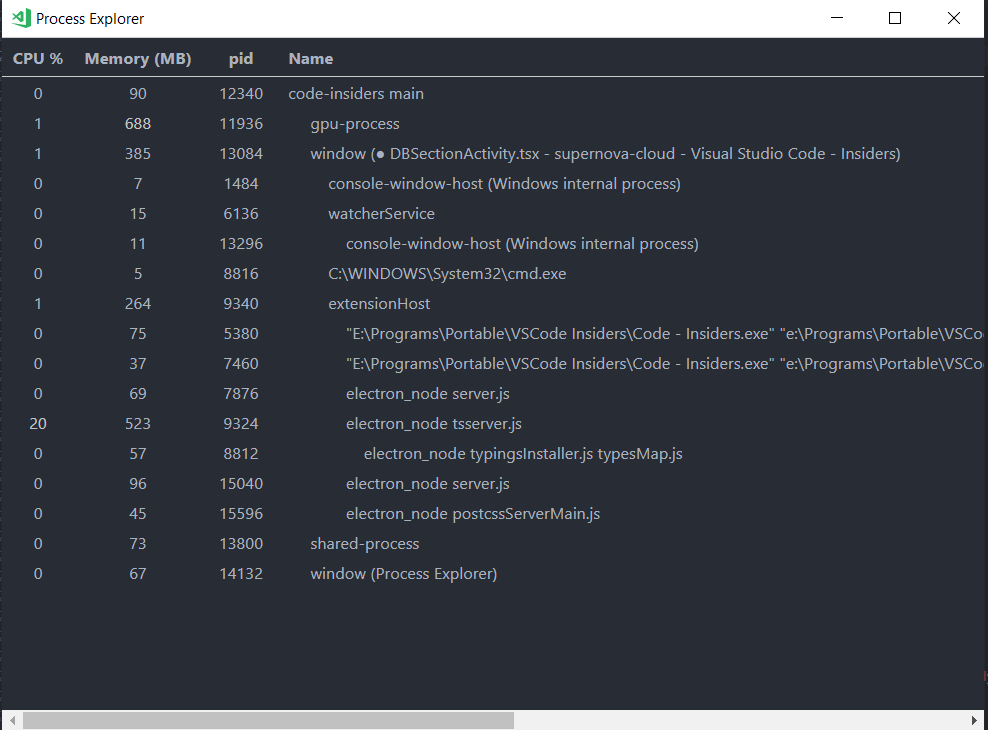
Task: Select the code-insiders main process row
Action: 355,93
